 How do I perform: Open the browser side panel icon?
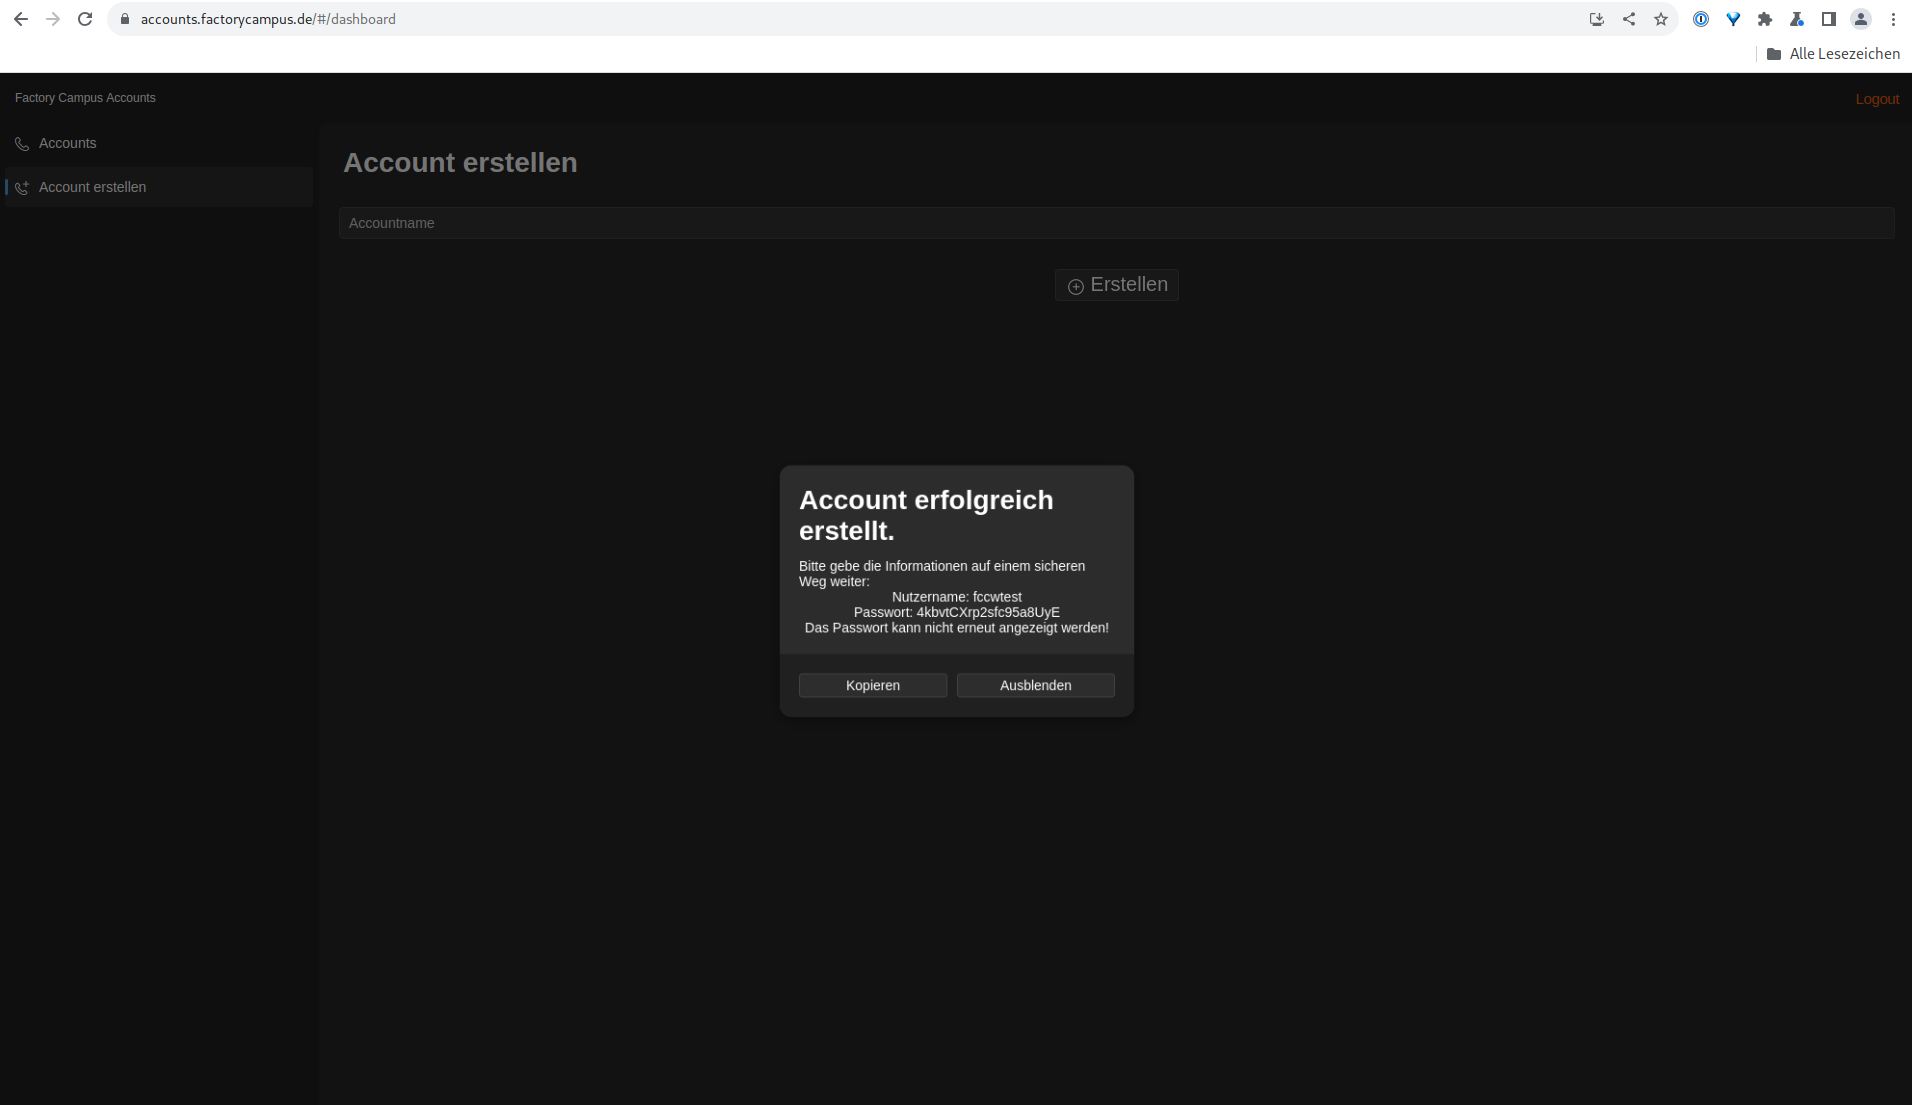[1829, 19]
